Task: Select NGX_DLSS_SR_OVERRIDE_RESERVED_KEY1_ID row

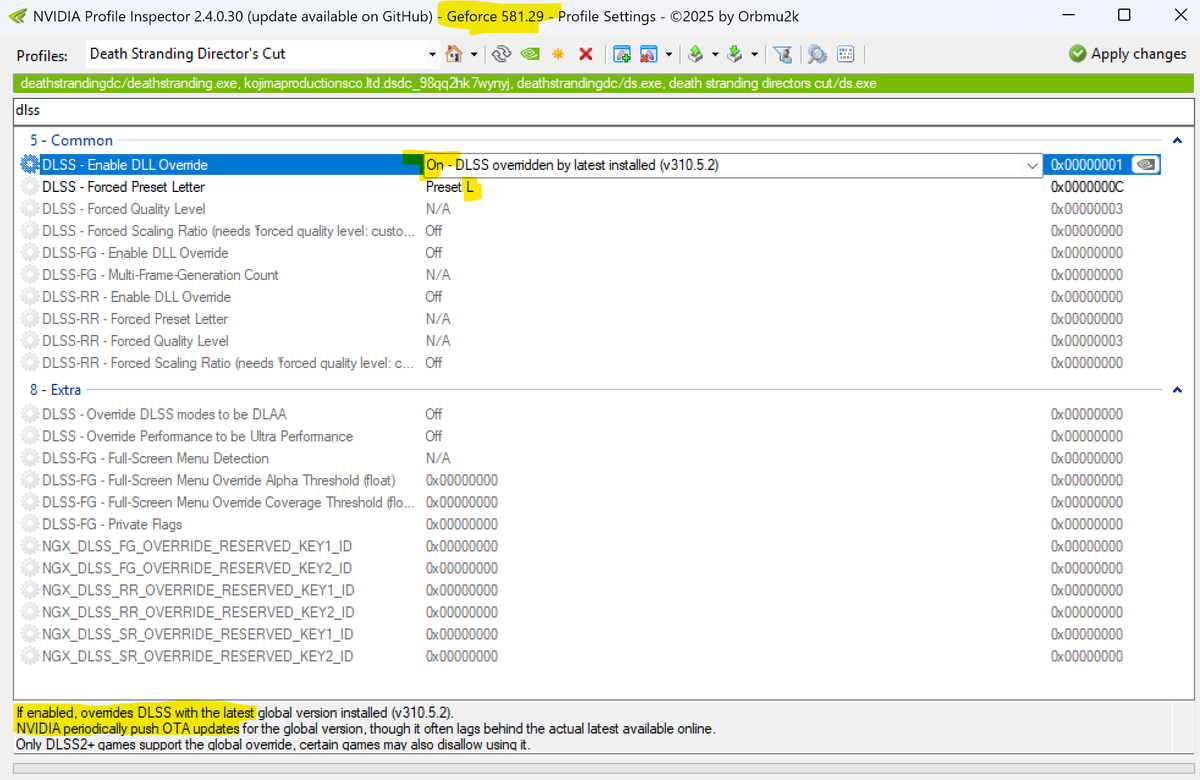Action: tap(590, 634)
